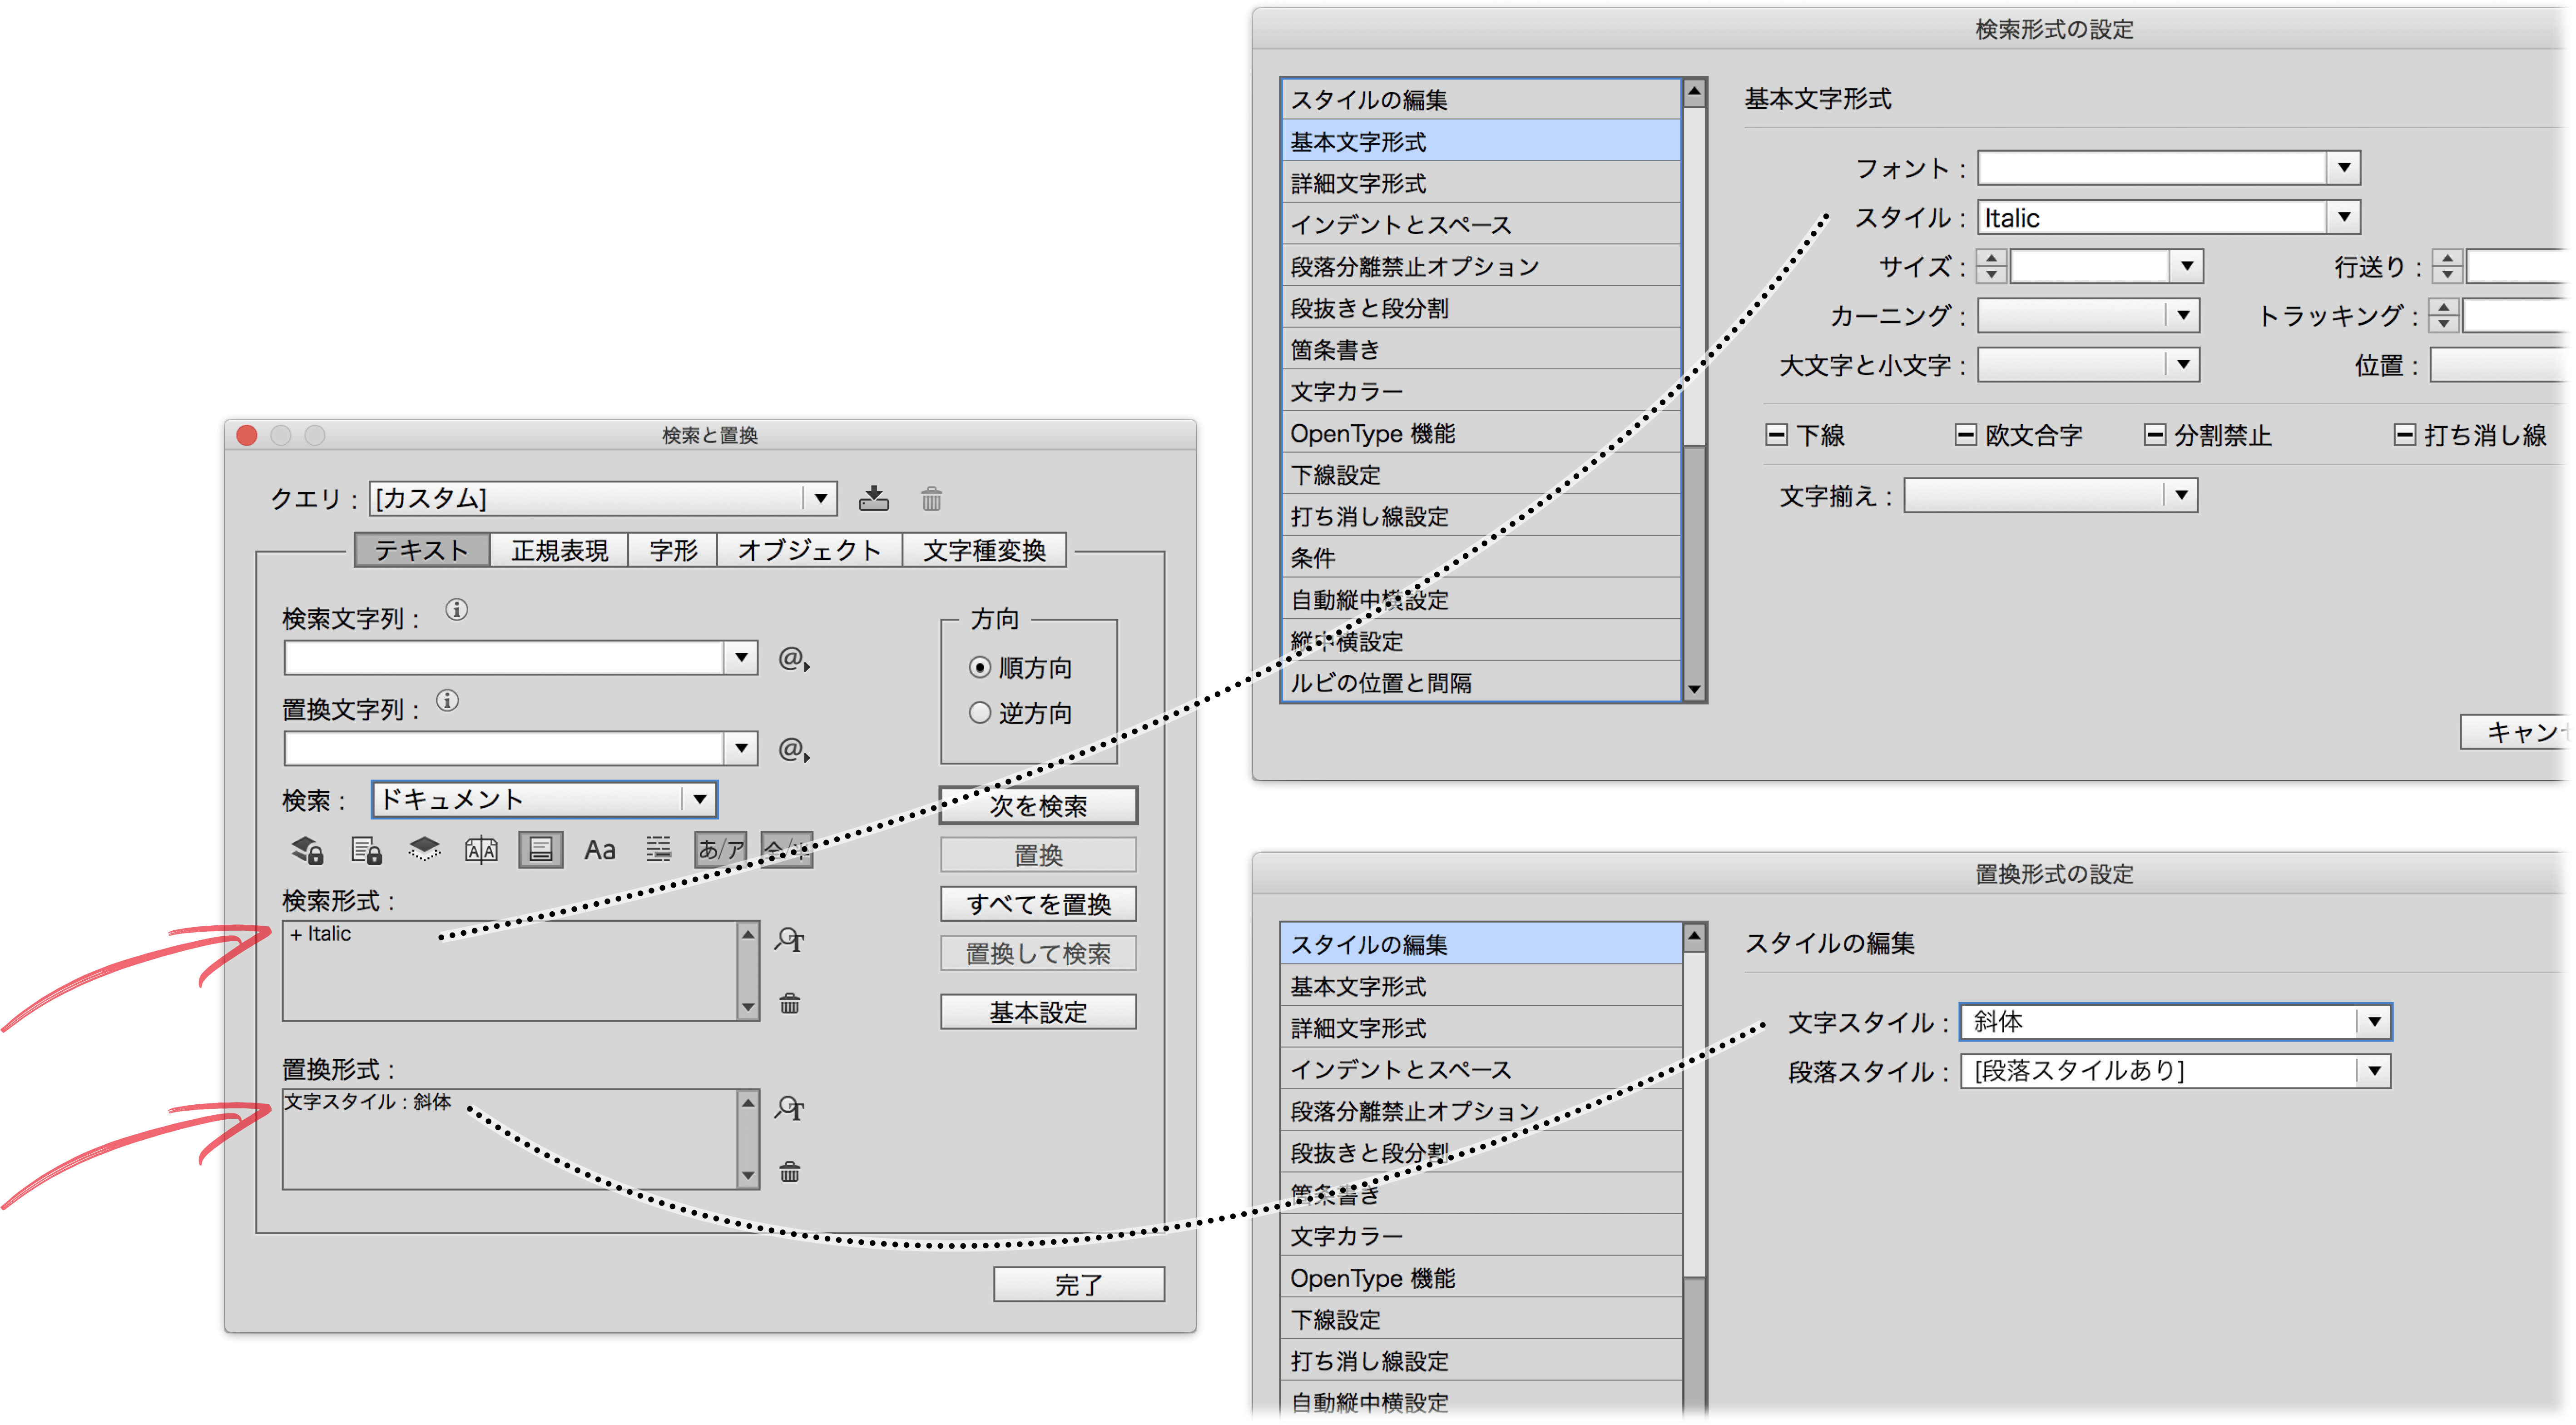The image size is (2576, 1425).
Task: Open 検索 scope dropdown ドキュメント
Action: click(545, 799)
